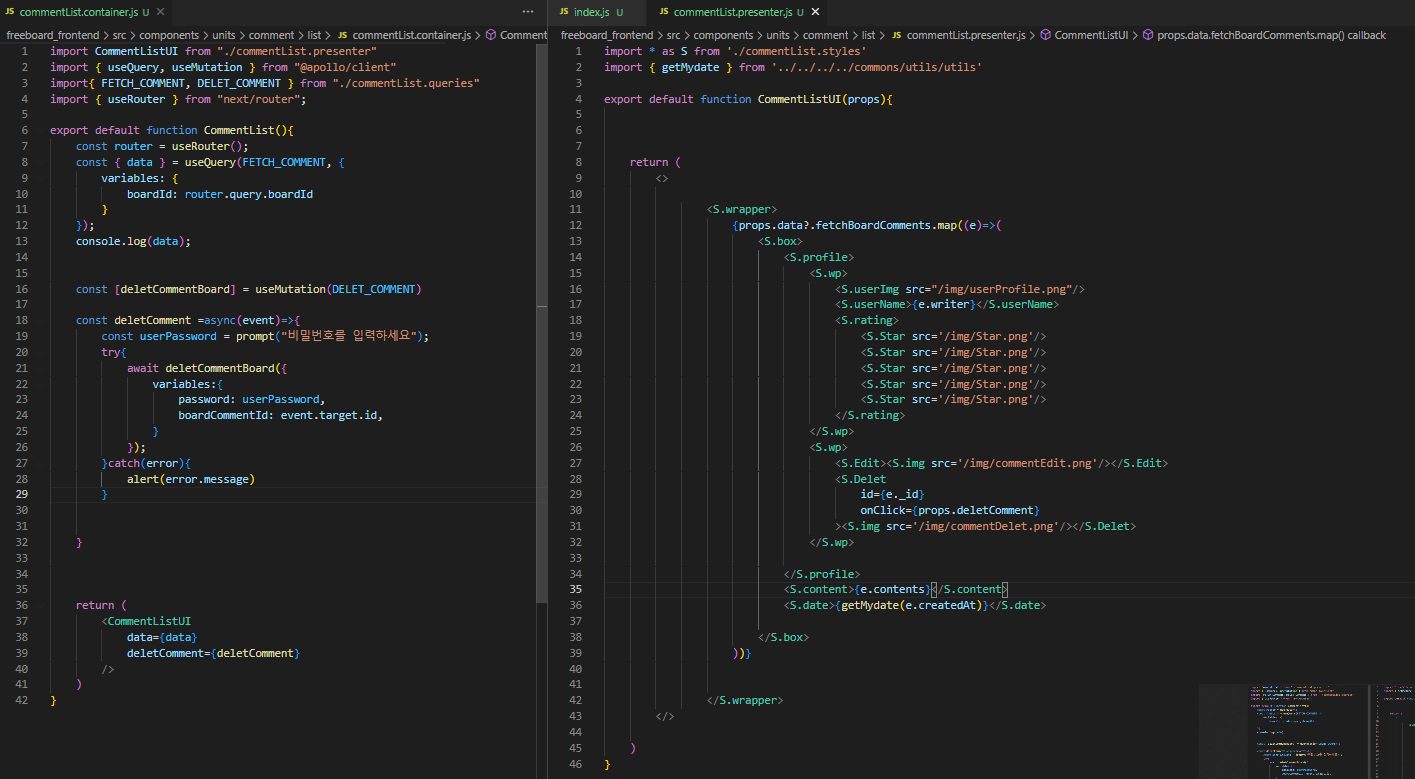Viewport: 1415px width, 779px height.
Task: Open commentList.container.js breadcrumb file picker
Action: point(404,35)
